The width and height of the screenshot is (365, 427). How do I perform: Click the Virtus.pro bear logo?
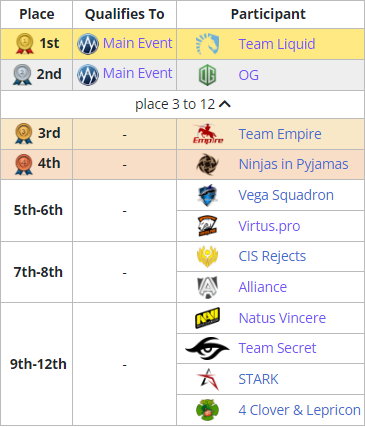coord(207,226)
